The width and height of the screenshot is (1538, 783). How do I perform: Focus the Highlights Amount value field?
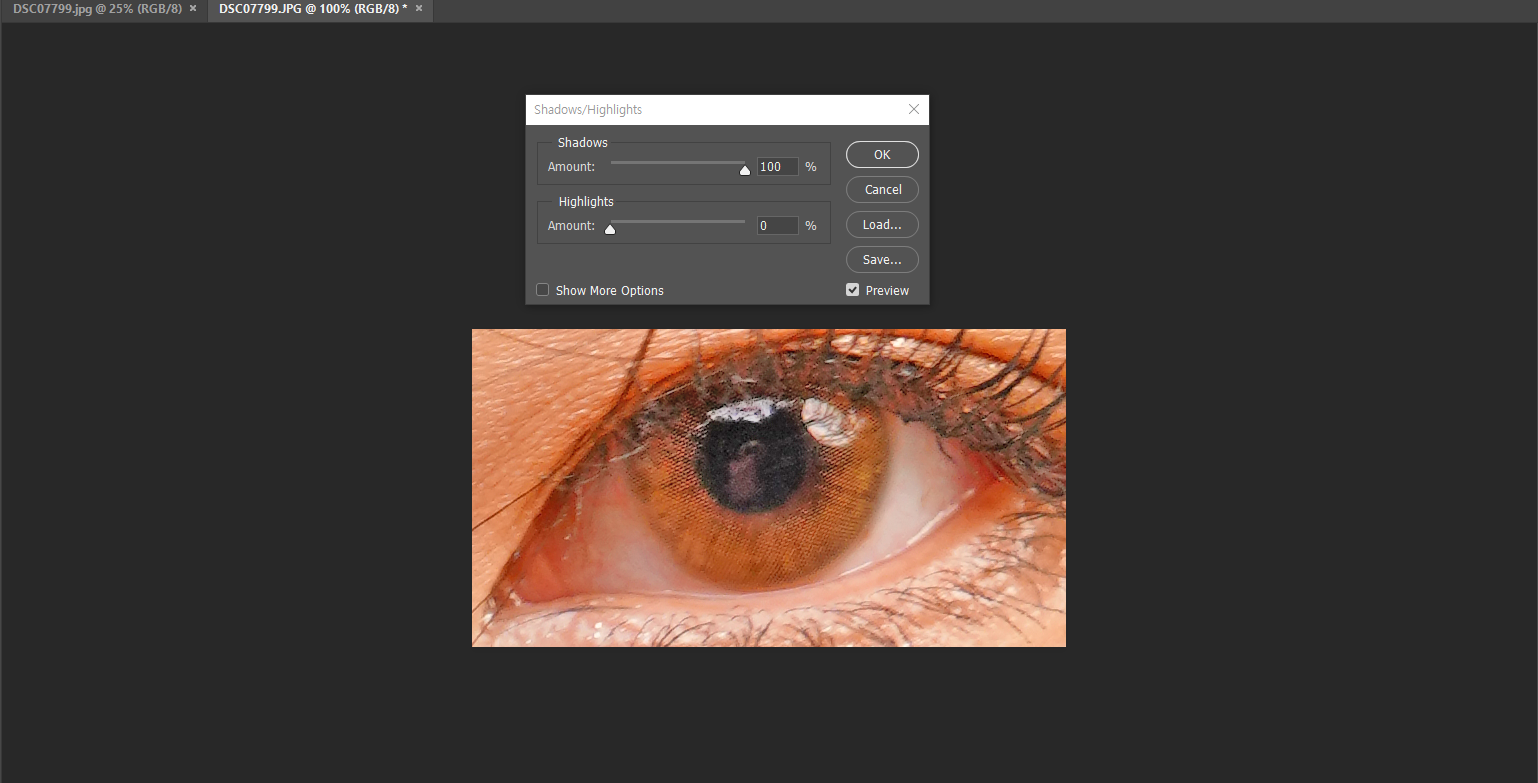click(x=777, y=226)
